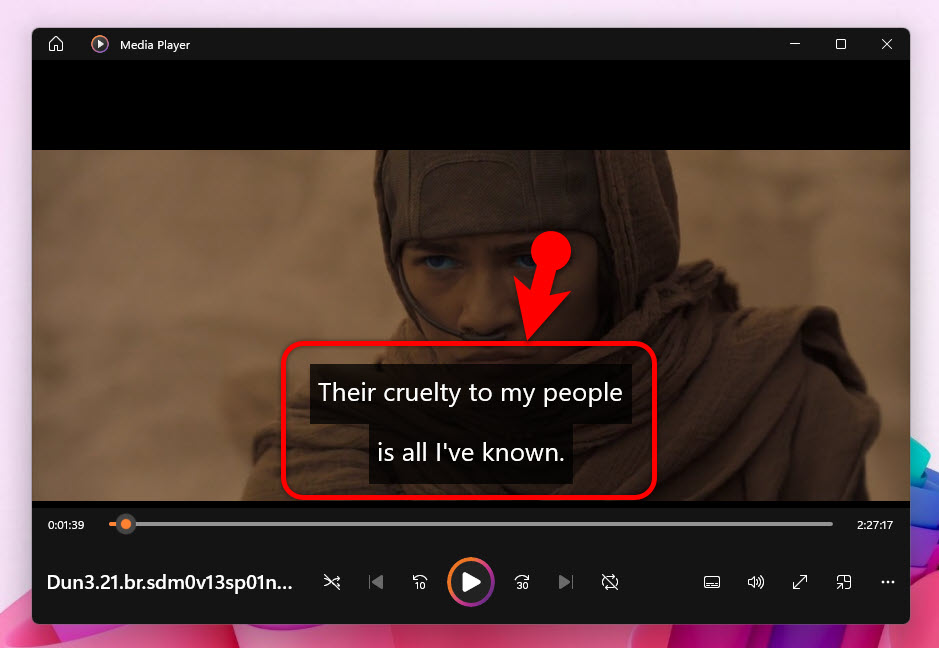Click the seek bar thumb

click(126, 524)
